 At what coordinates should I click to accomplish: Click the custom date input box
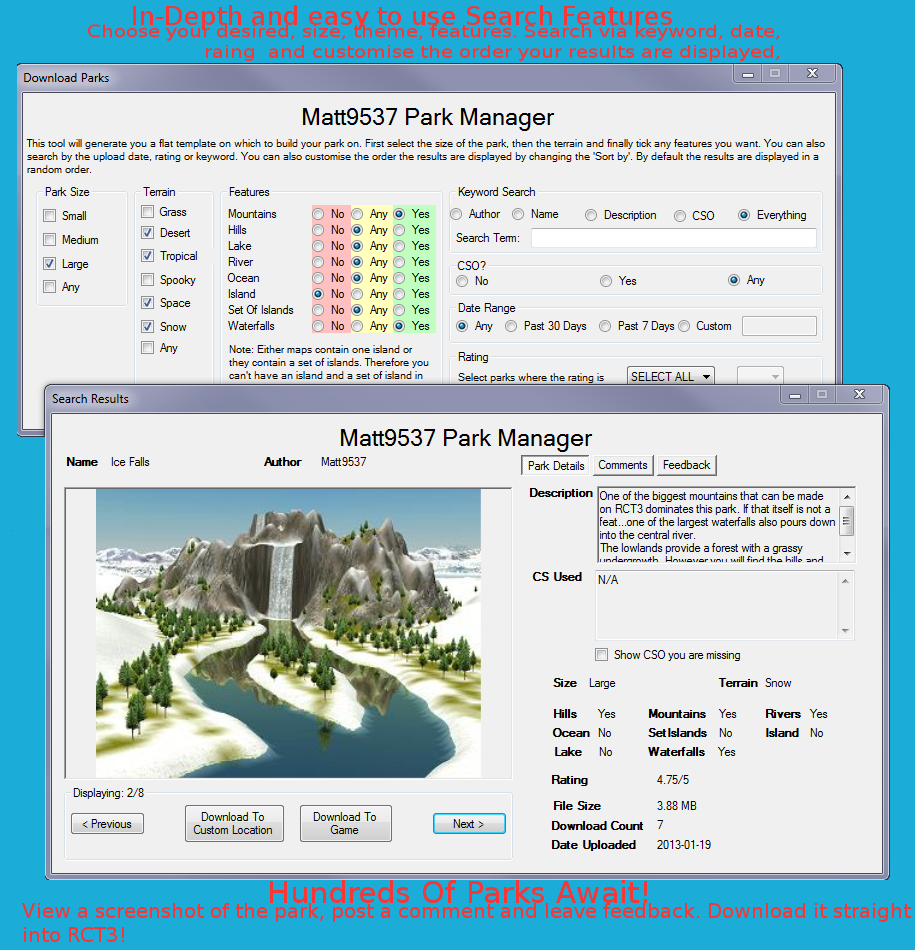tap(779, 326)
